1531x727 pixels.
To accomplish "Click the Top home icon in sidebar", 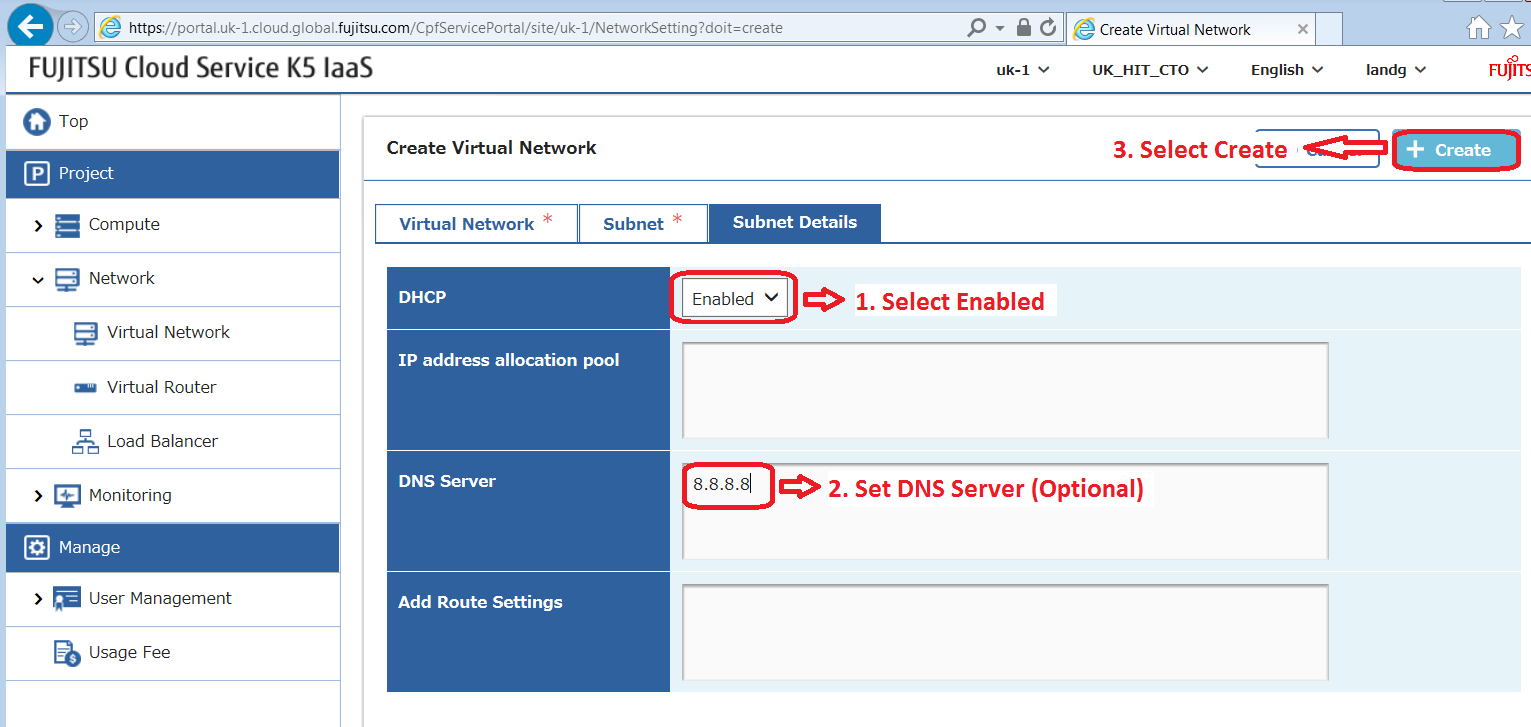I will point(37,122).
